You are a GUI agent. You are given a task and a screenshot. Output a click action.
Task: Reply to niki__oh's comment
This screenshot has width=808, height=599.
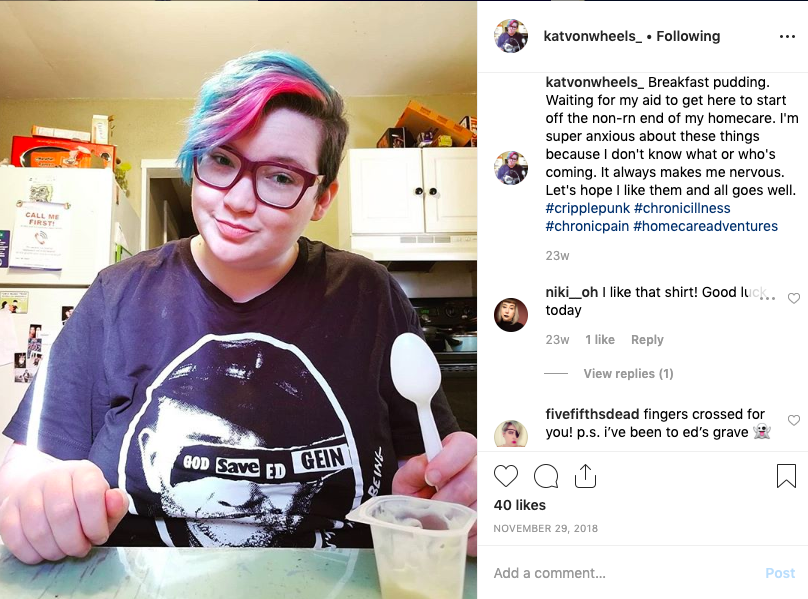coord(647,340)
